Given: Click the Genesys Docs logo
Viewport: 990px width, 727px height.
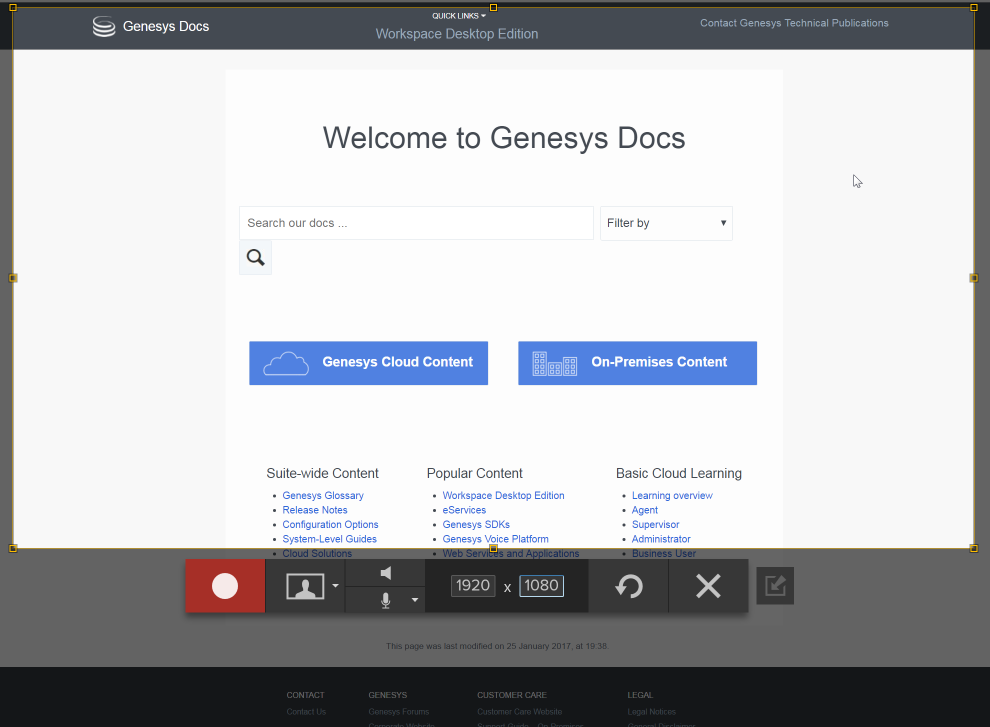Looking at the screenshot, I should coord(151,26).
